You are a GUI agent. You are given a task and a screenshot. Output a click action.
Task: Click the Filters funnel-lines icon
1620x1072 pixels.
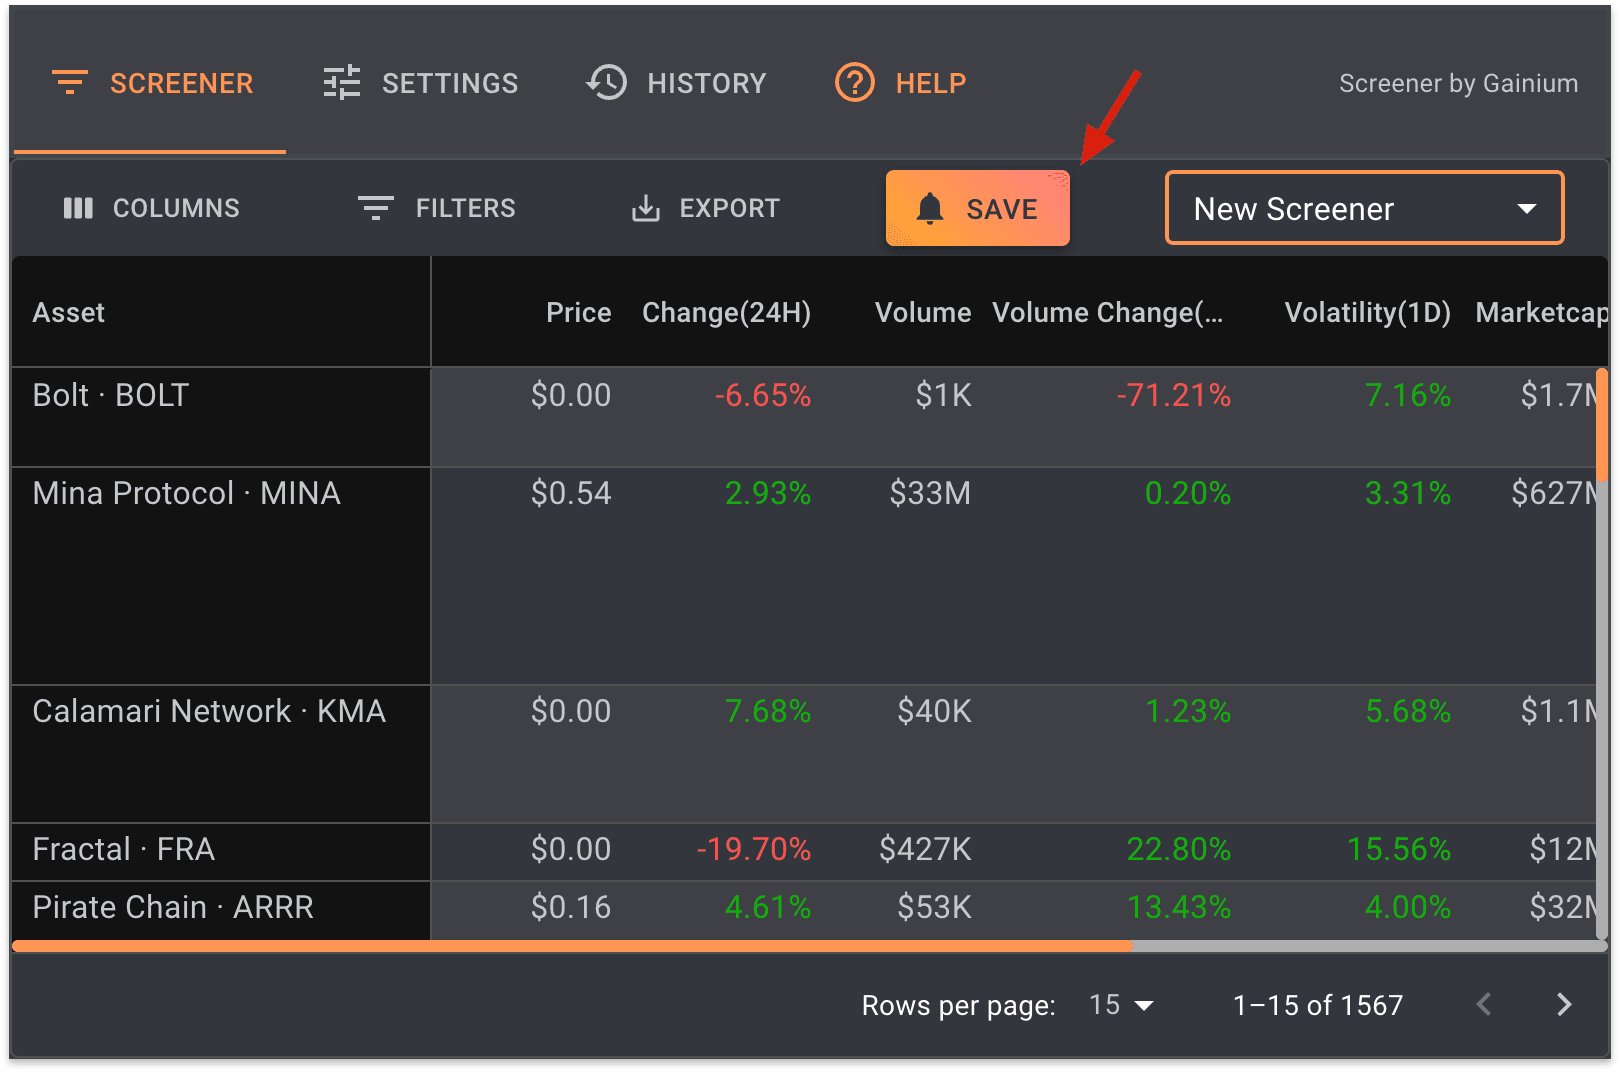[x=376, y=208]
